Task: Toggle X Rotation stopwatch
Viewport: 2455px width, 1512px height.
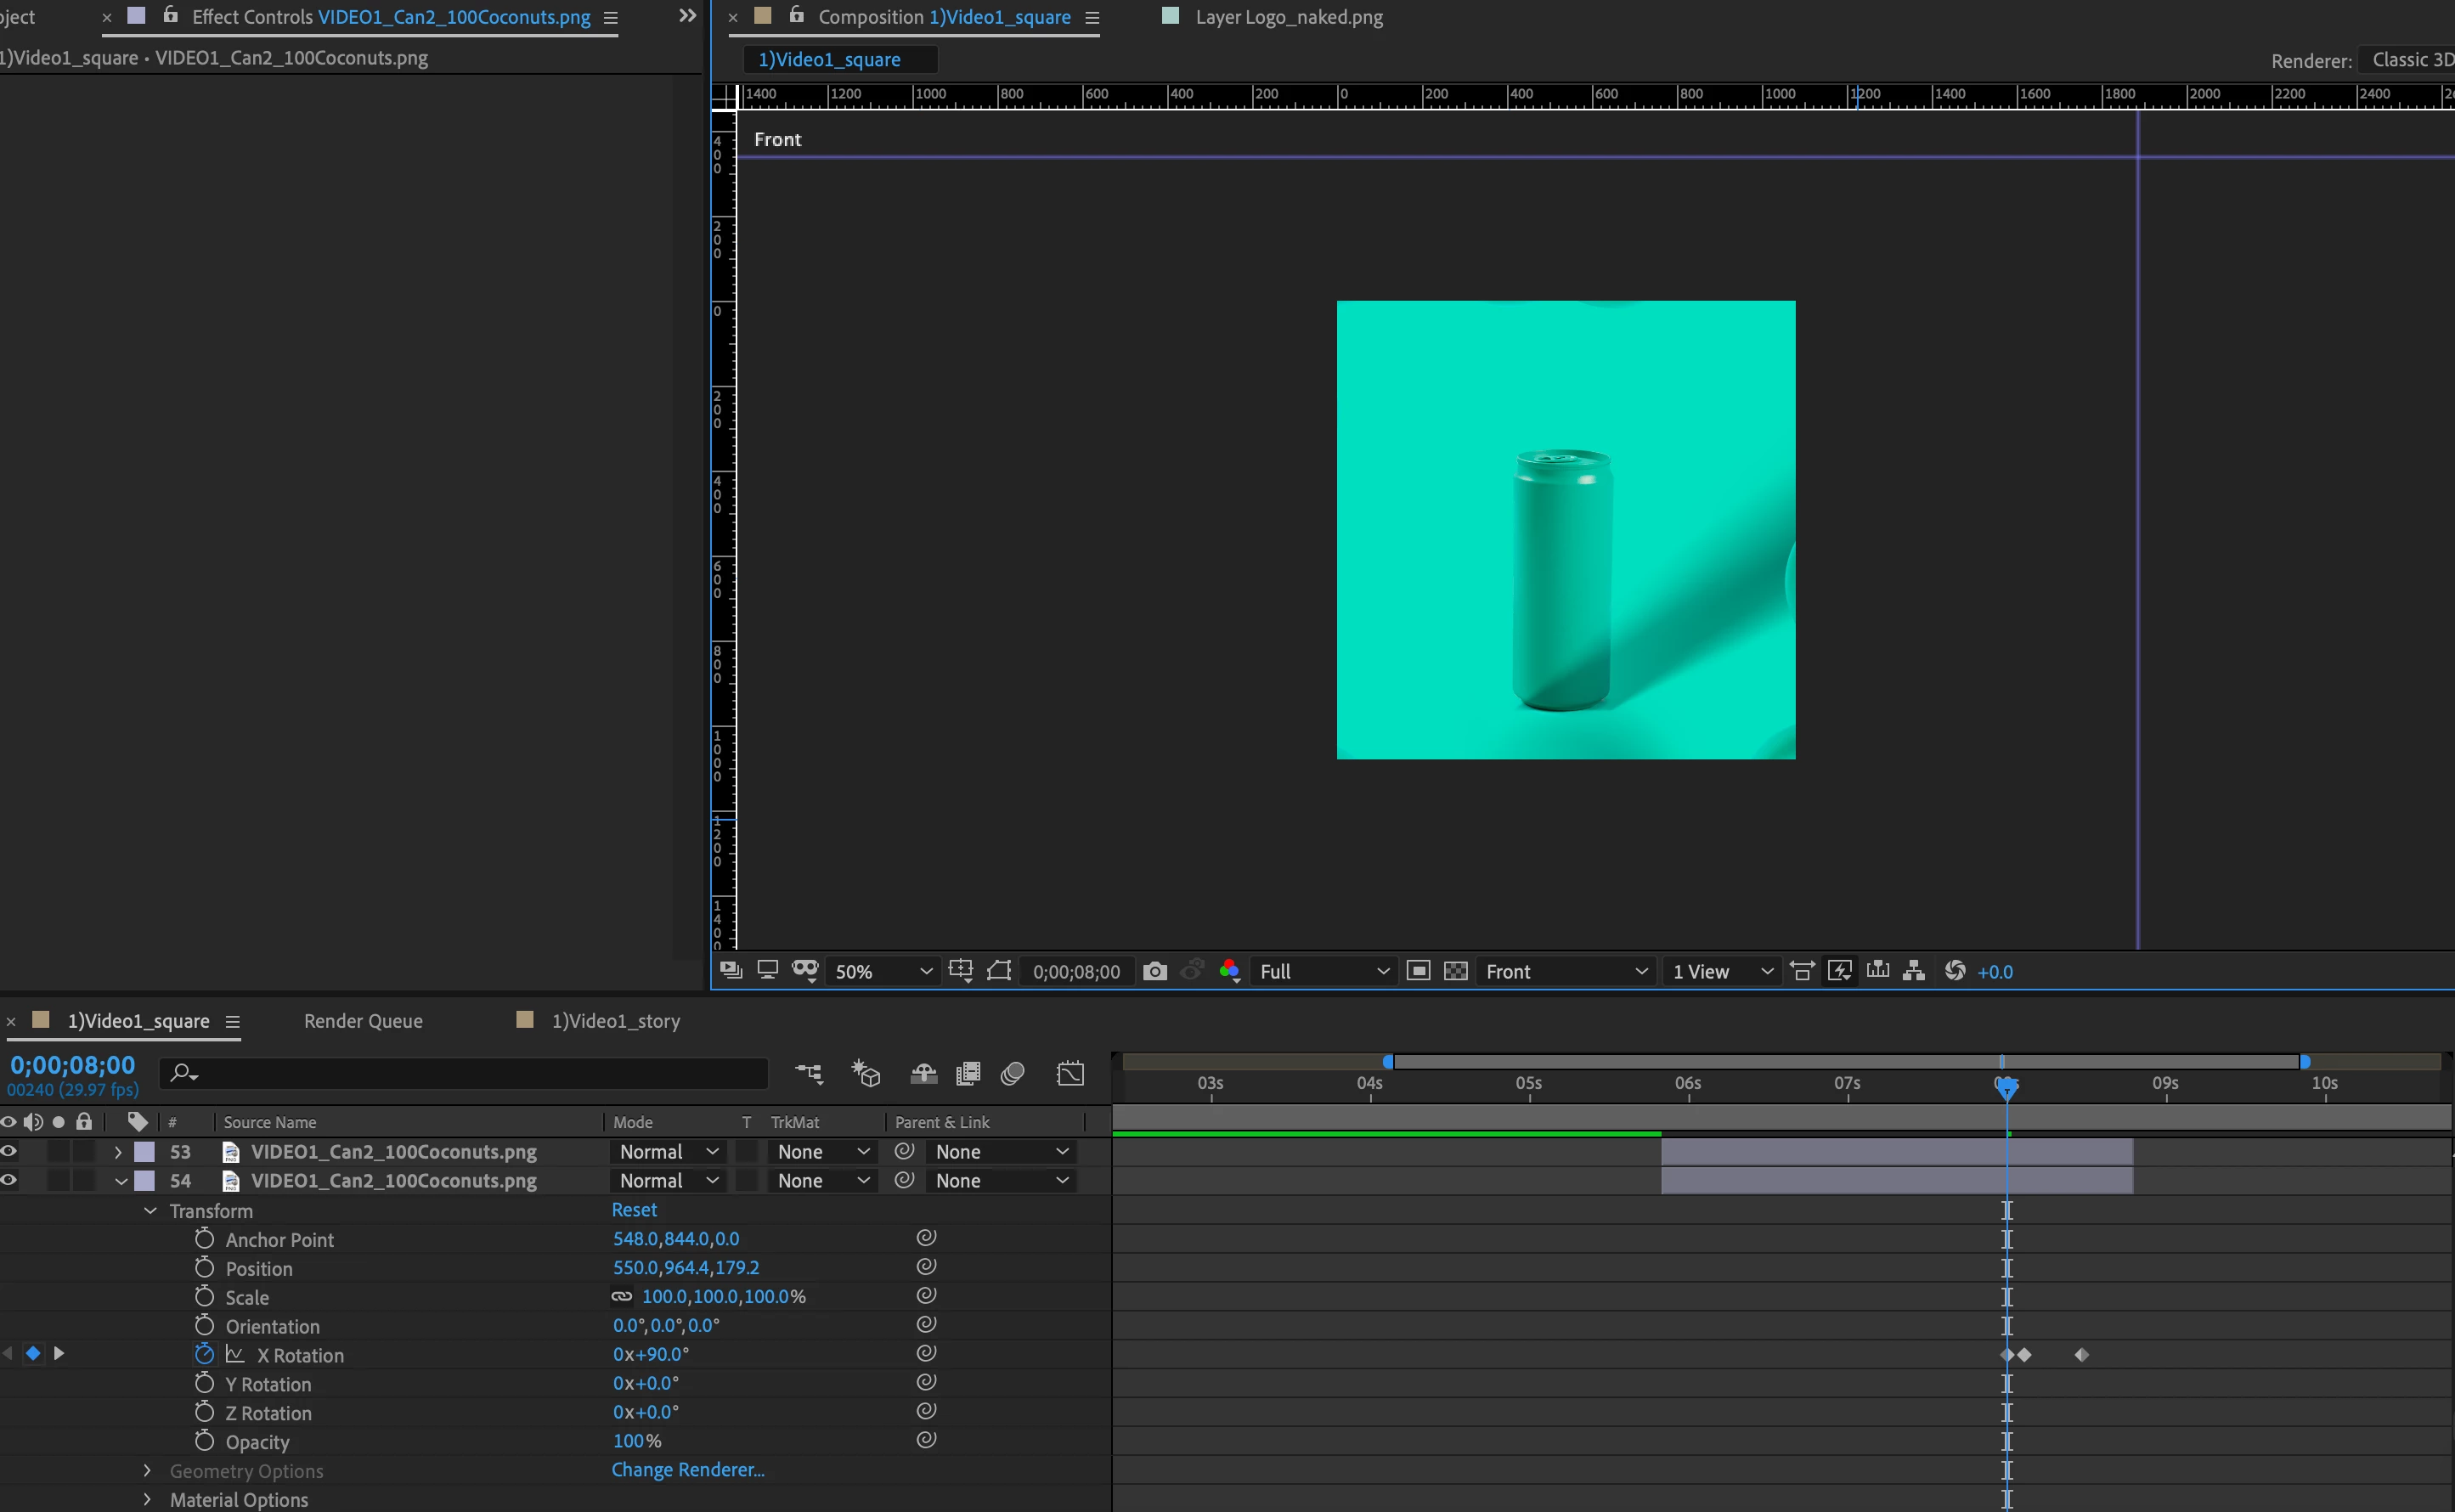Action: click(x=205, y=1354)
